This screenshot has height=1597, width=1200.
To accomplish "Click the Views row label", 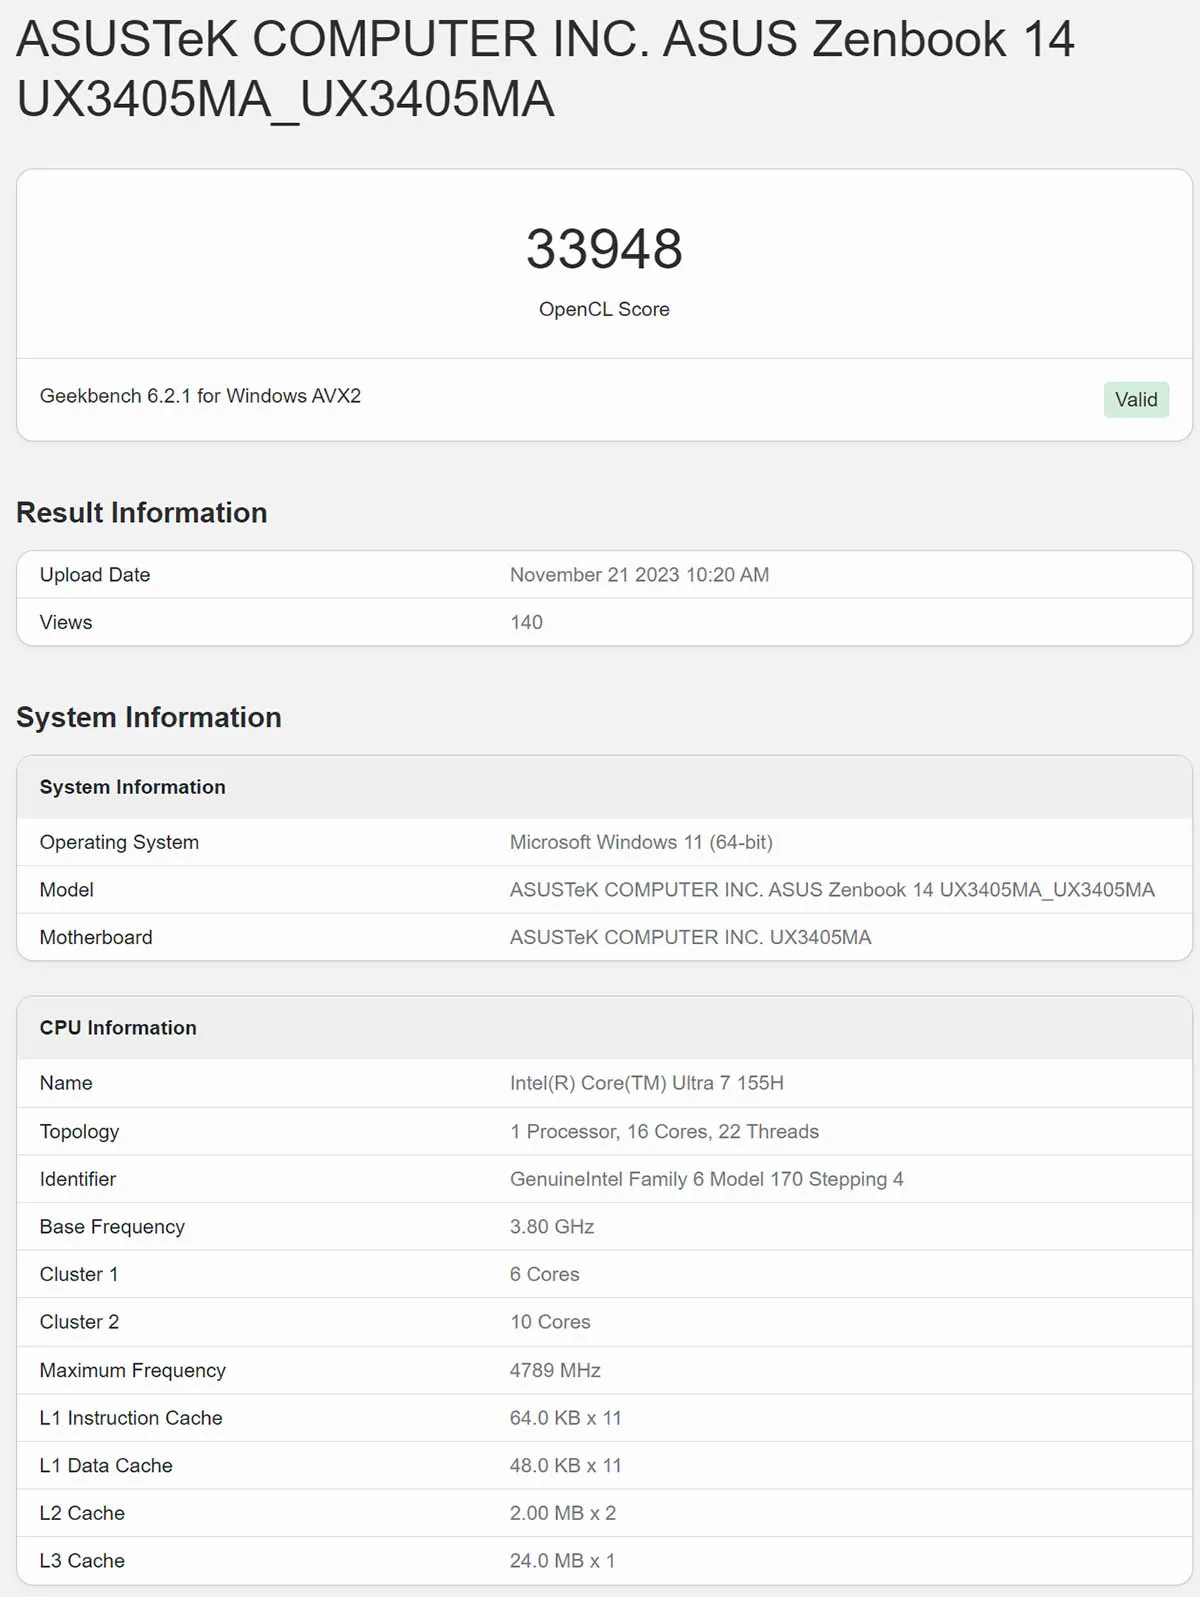I will (66, 622).
